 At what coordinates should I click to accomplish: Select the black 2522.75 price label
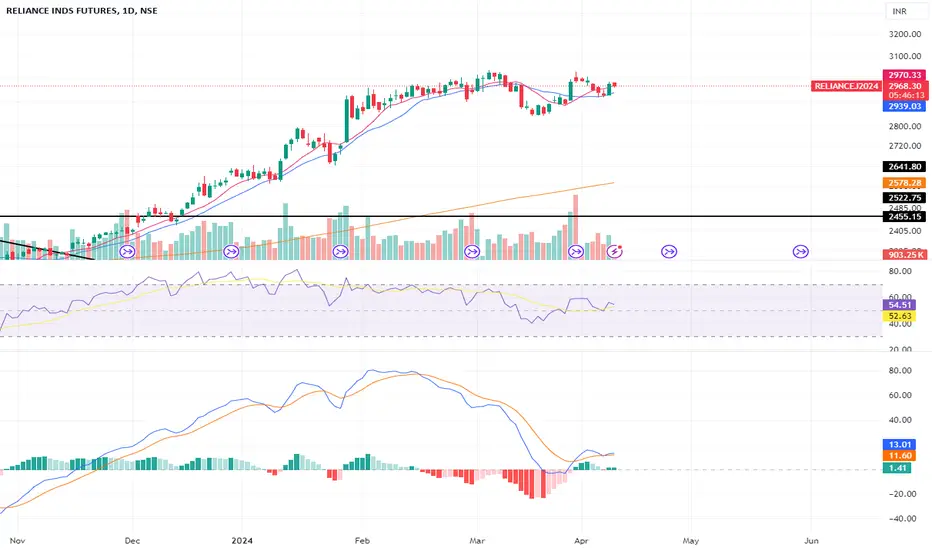905,198
